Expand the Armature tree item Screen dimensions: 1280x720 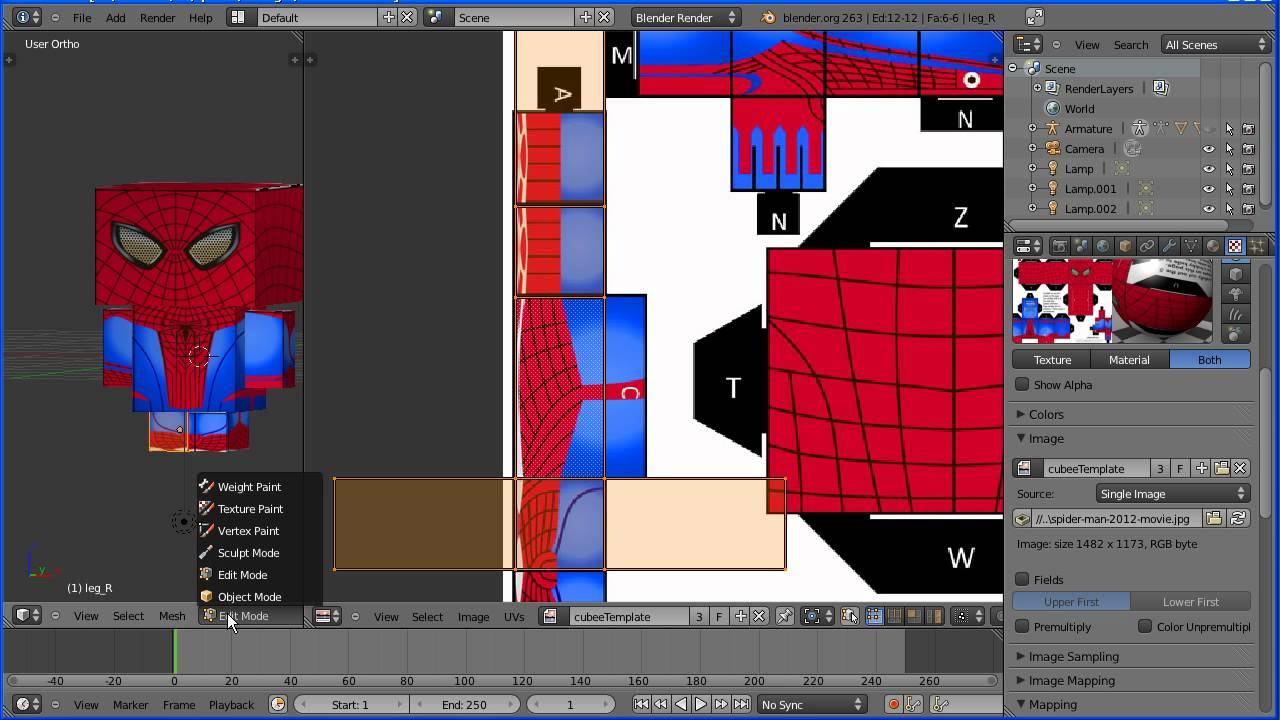pos(1032,129)
